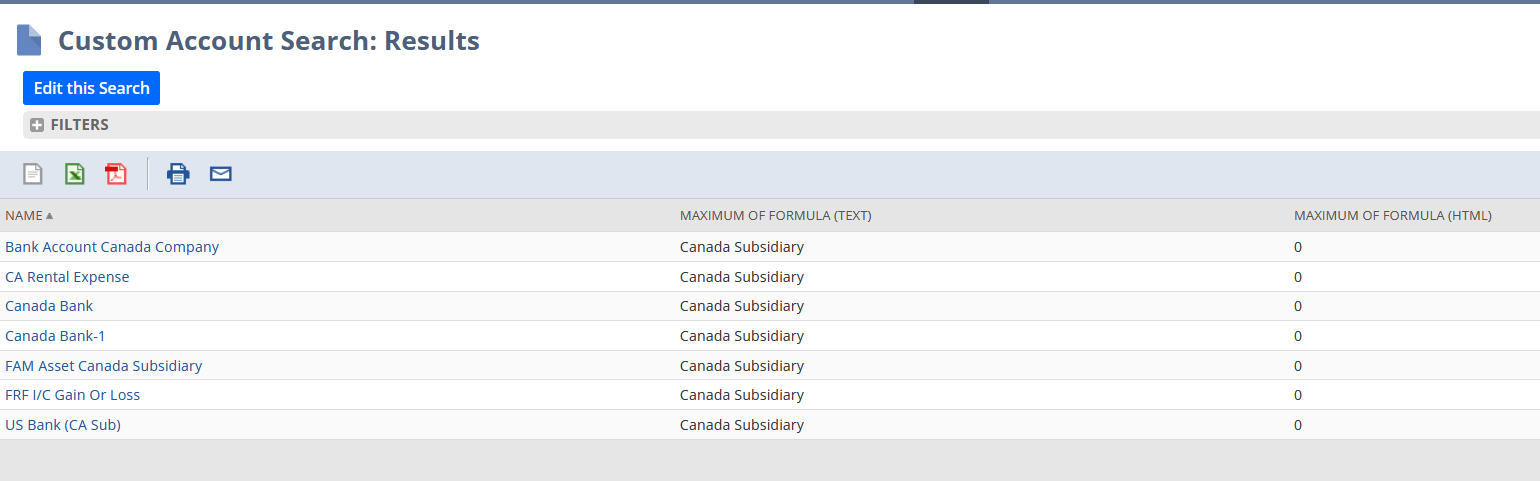Click the printer icon
Image resolution: width=1540 pixels, height=481 pixels.
point(178,174)
